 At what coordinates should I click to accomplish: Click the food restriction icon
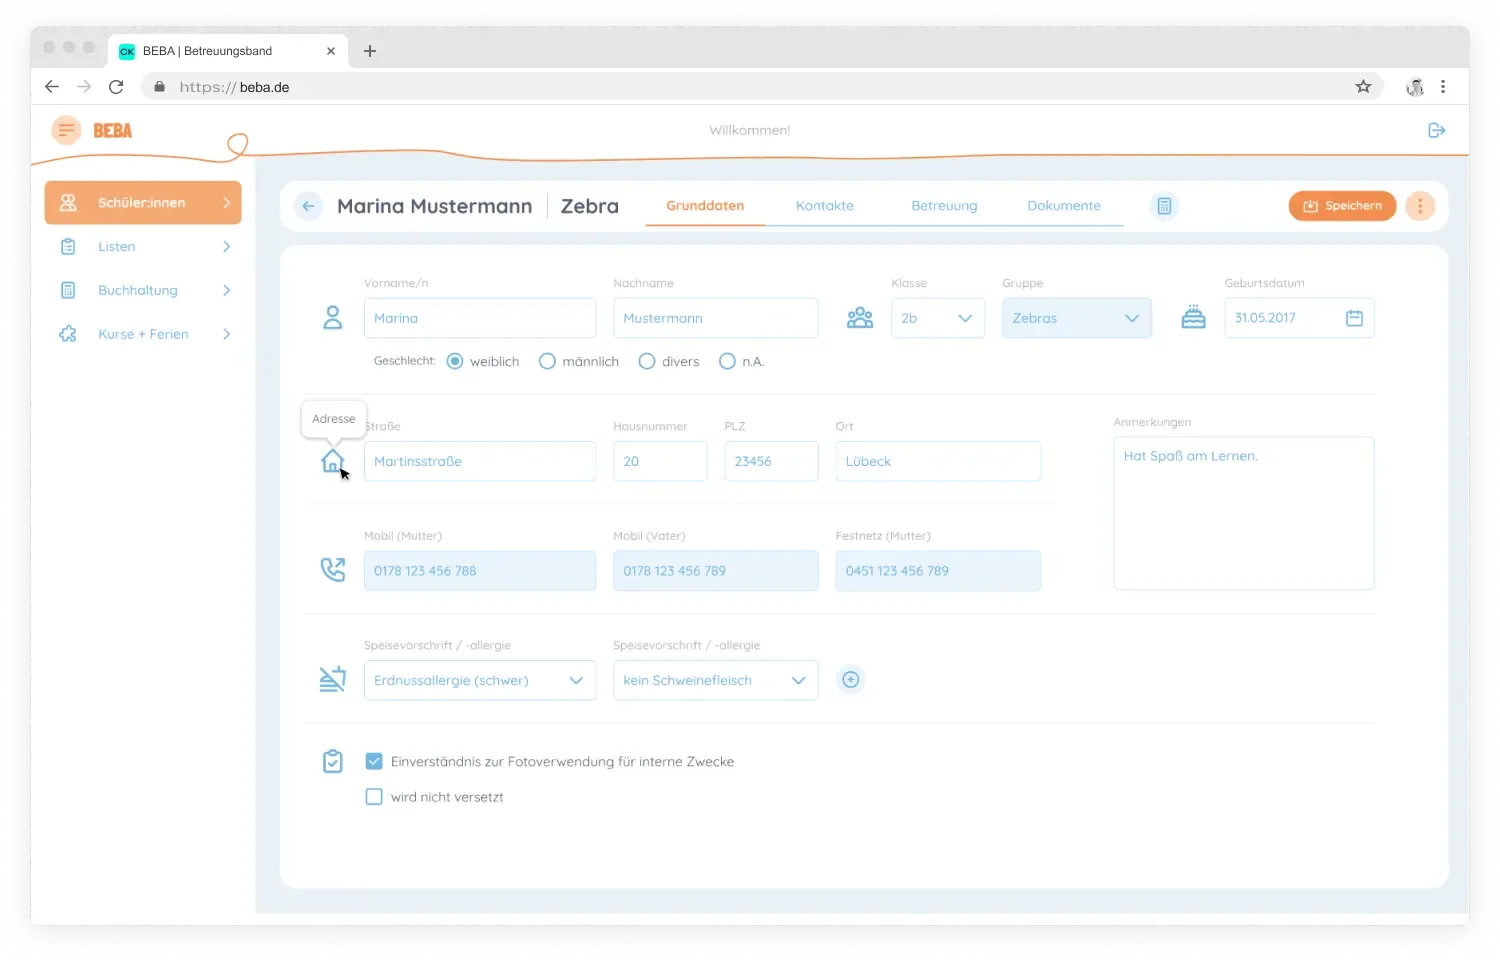[332, 679]
